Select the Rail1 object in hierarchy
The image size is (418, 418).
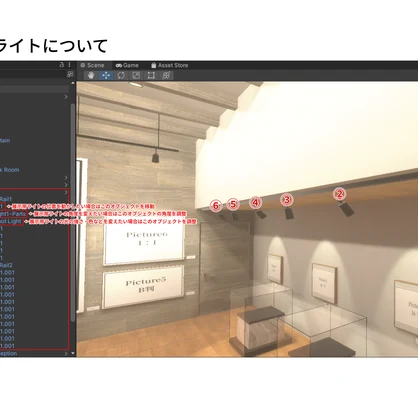click(x=6, y=199)
